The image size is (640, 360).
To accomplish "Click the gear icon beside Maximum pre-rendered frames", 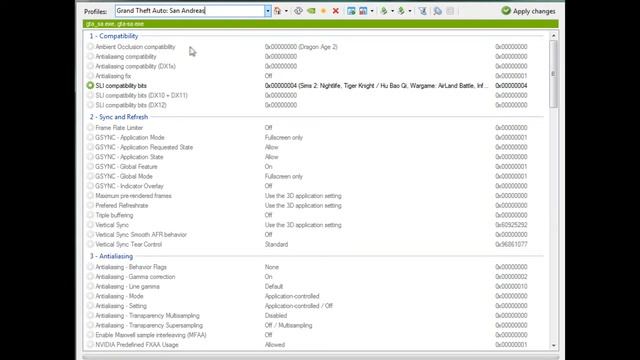I will (x=90, y=196).
